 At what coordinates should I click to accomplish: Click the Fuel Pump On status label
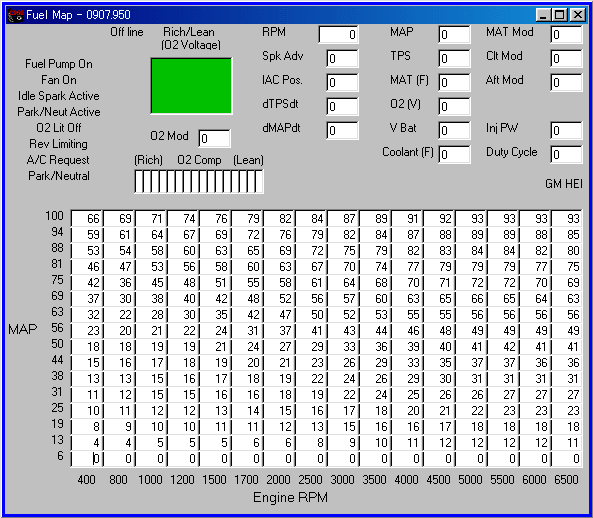pos(59,64)
